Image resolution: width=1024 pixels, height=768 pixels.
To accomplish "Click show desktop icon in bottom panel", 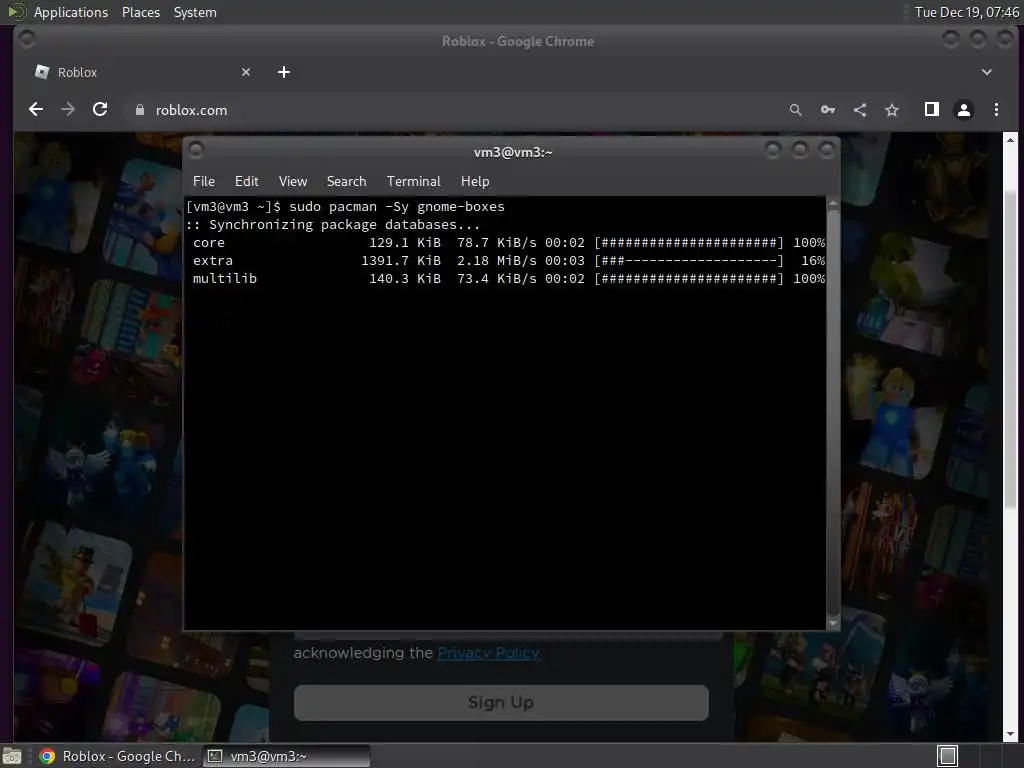I will [x=12, y=756].
